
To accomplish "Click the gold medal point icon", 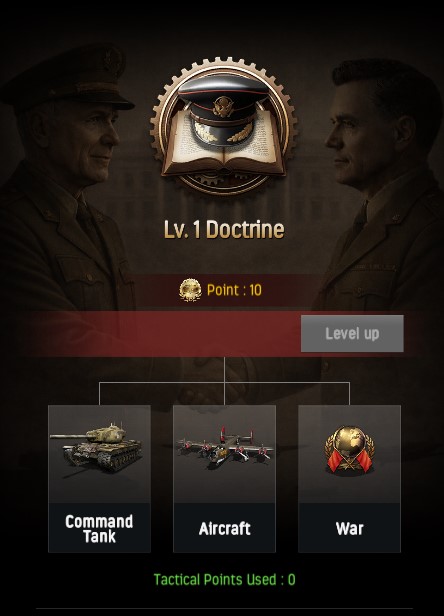I will [190, 290].
